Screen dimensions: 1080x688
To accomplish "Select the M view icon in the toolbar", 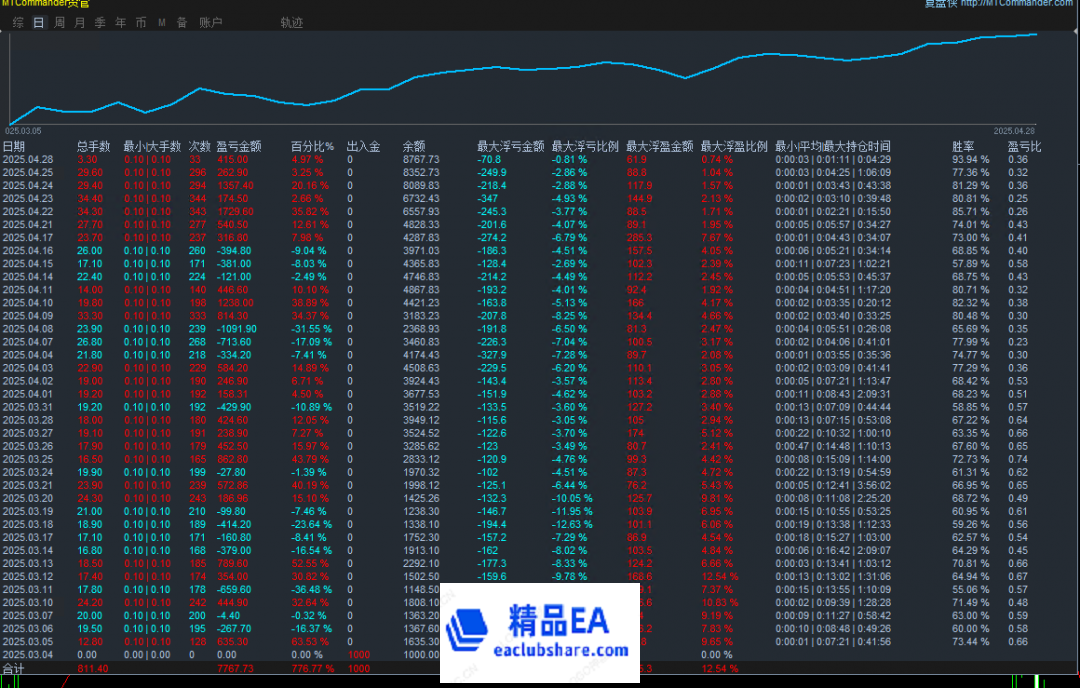I will tap(161, 21).
